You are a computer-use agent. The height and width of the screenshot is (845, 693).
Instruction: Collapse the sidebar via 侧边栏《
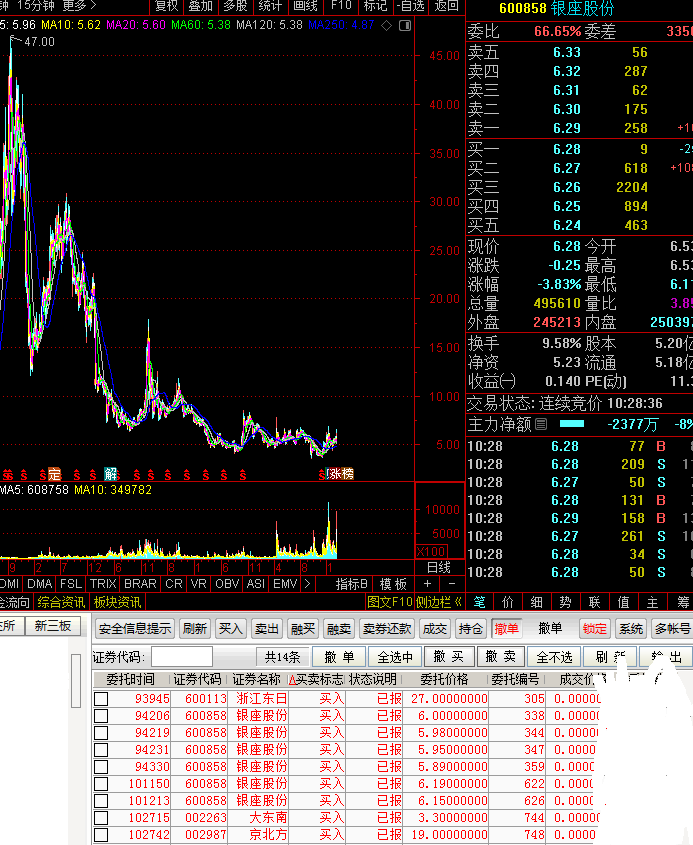[x=439, y=602]
